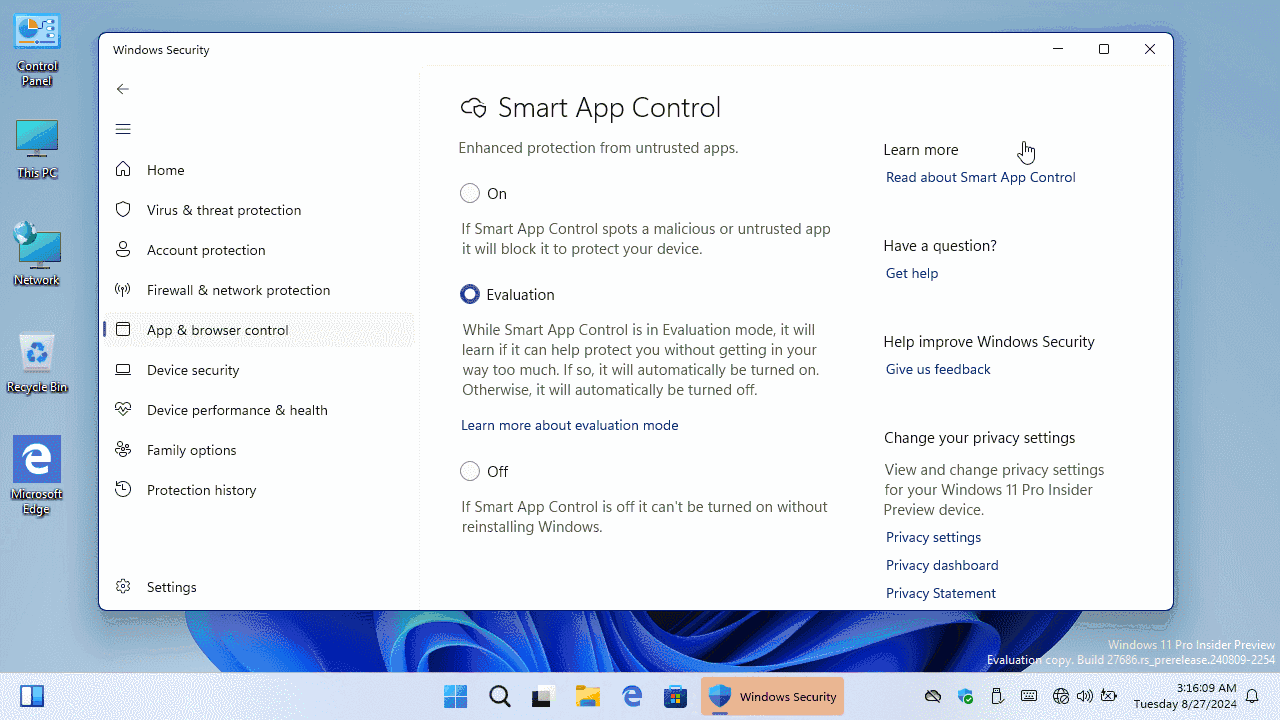Image resolution: width=1280 pixels, height=720 pixels.
Task: Open Account protection page
Action: [258, 250]
